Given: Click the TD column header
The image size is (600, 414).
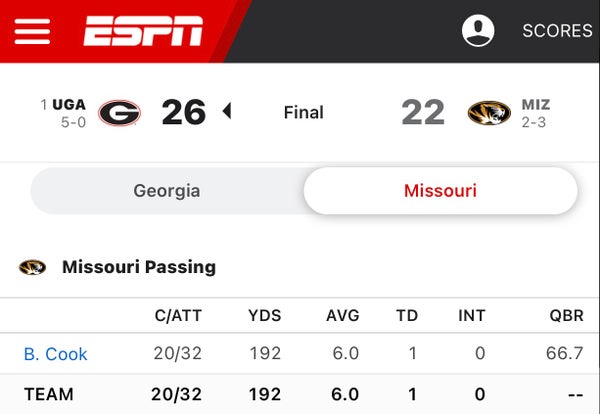Looking at the screenshot, I should pyautogui.click(x=407, y=316).
